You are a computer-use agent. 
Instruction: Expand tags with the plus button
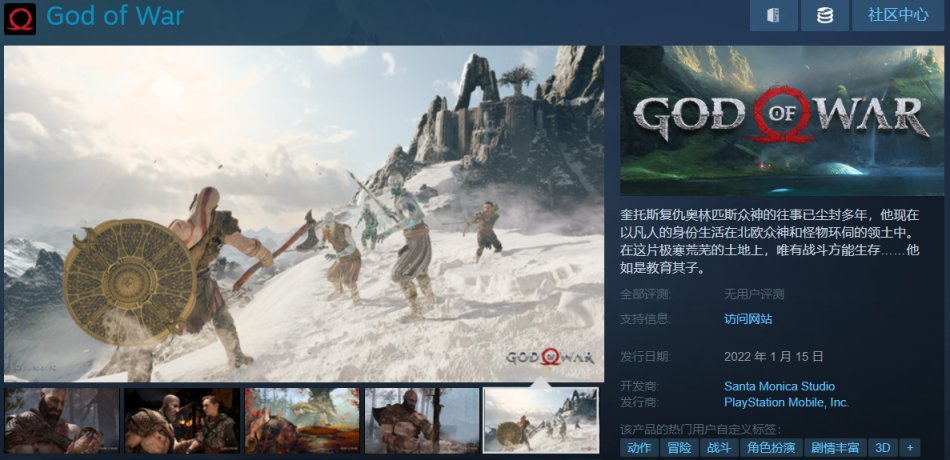910,448
